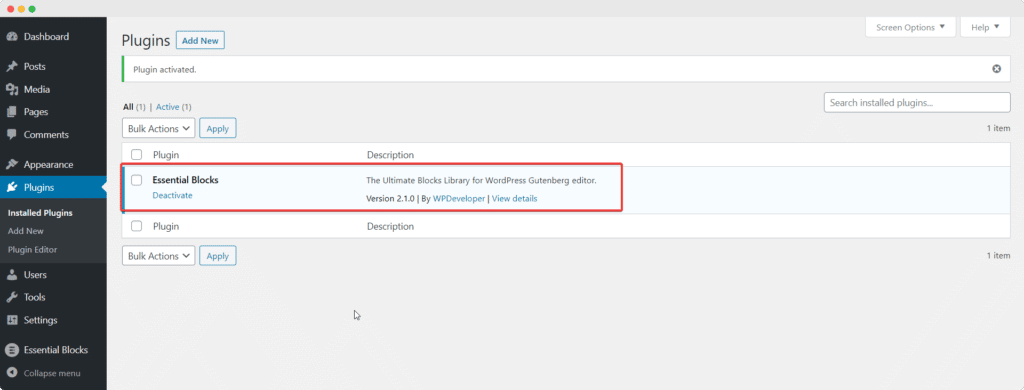Deactivate the Essential Blocks plugin
1024x390 pixels.
point(172,195)
